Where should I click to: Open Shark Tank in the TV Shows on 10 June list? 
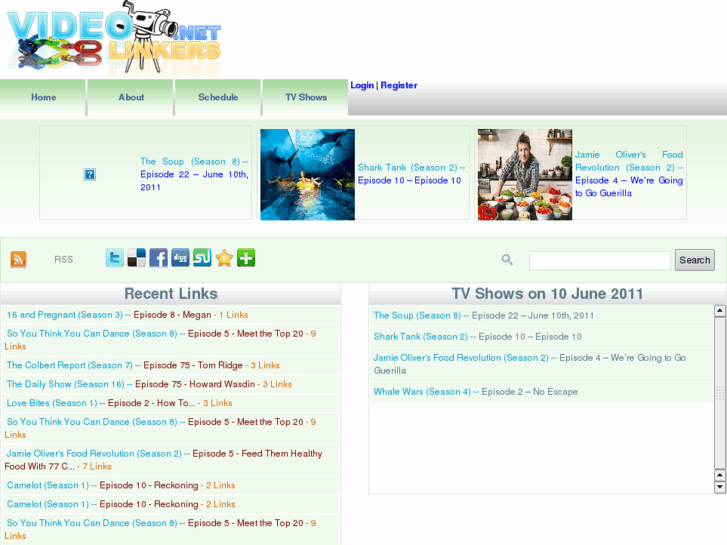478,337
